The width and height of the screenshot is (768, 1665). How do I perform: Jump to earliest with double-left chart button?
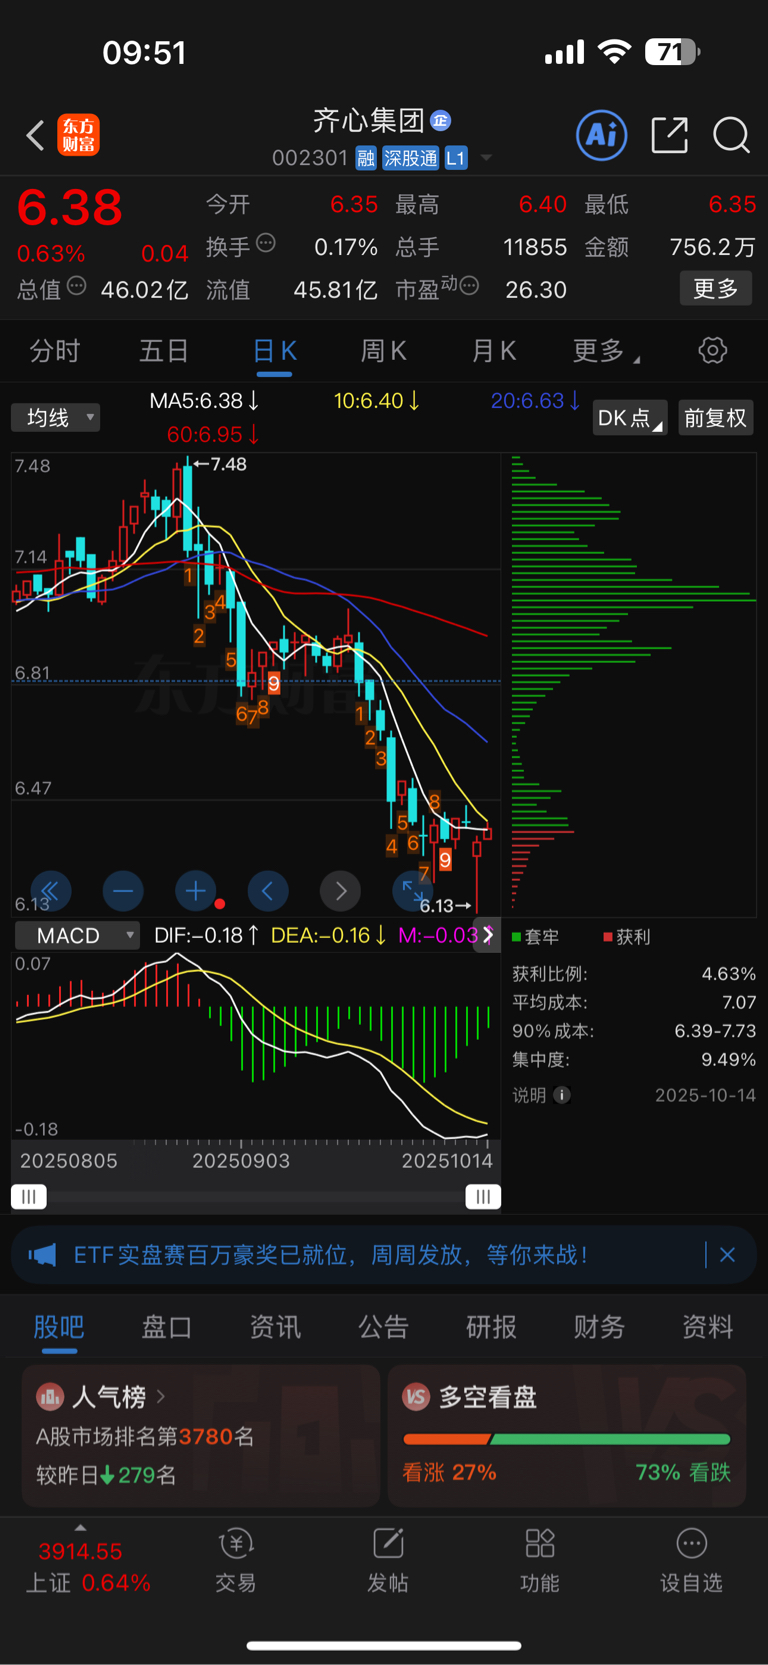click(x=50, y=890)
